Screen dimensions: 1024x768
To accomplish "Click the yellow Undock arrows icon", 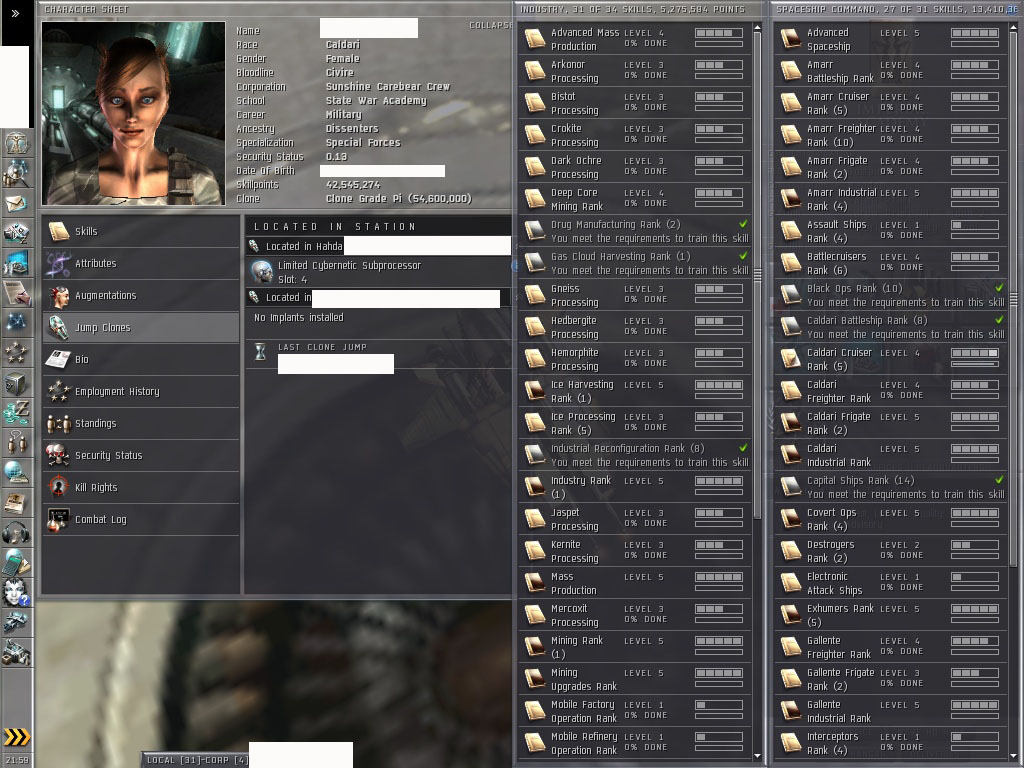I will (16, 737).
